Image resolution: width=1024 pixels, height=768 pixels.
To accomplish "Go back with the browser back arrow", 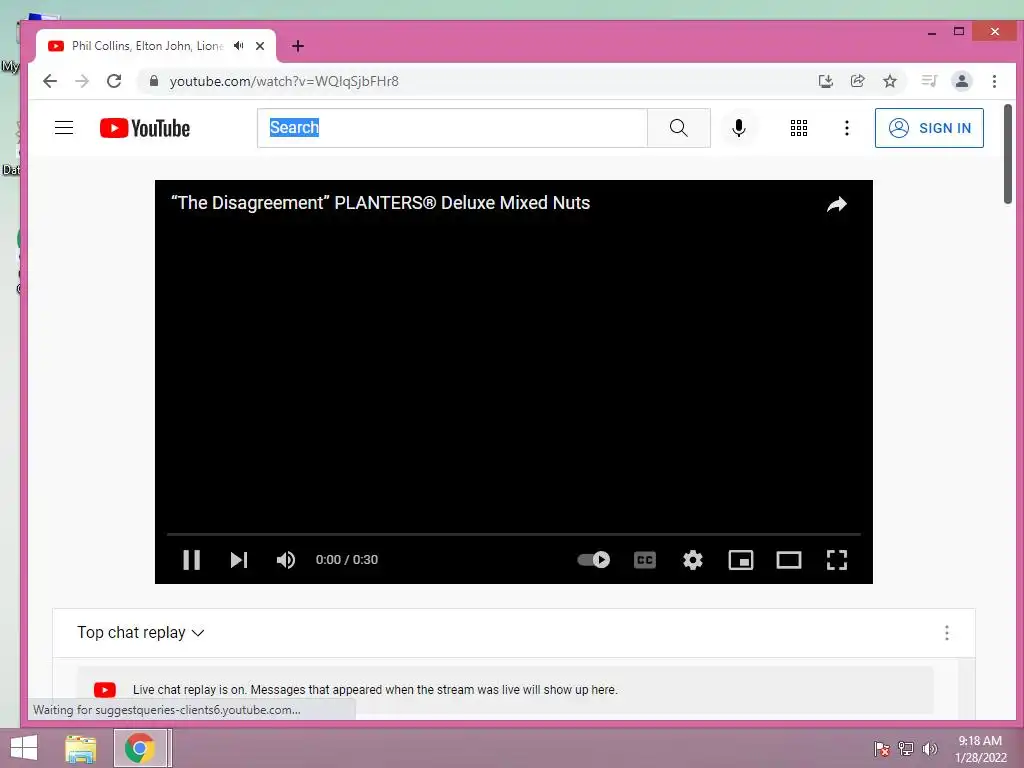I will (x=50, y=81).
